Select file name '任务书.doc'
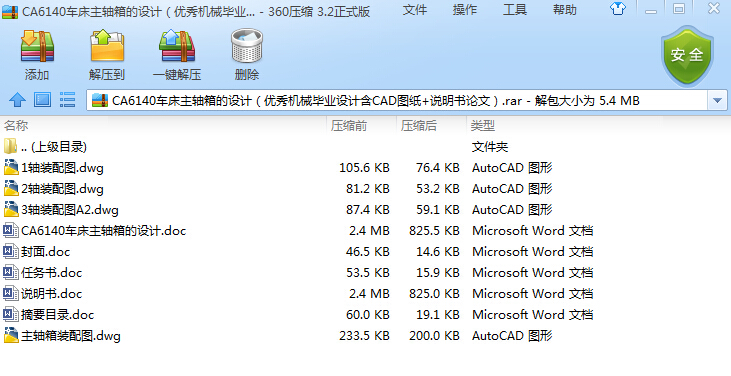The image size is (731, 376). 52,273
